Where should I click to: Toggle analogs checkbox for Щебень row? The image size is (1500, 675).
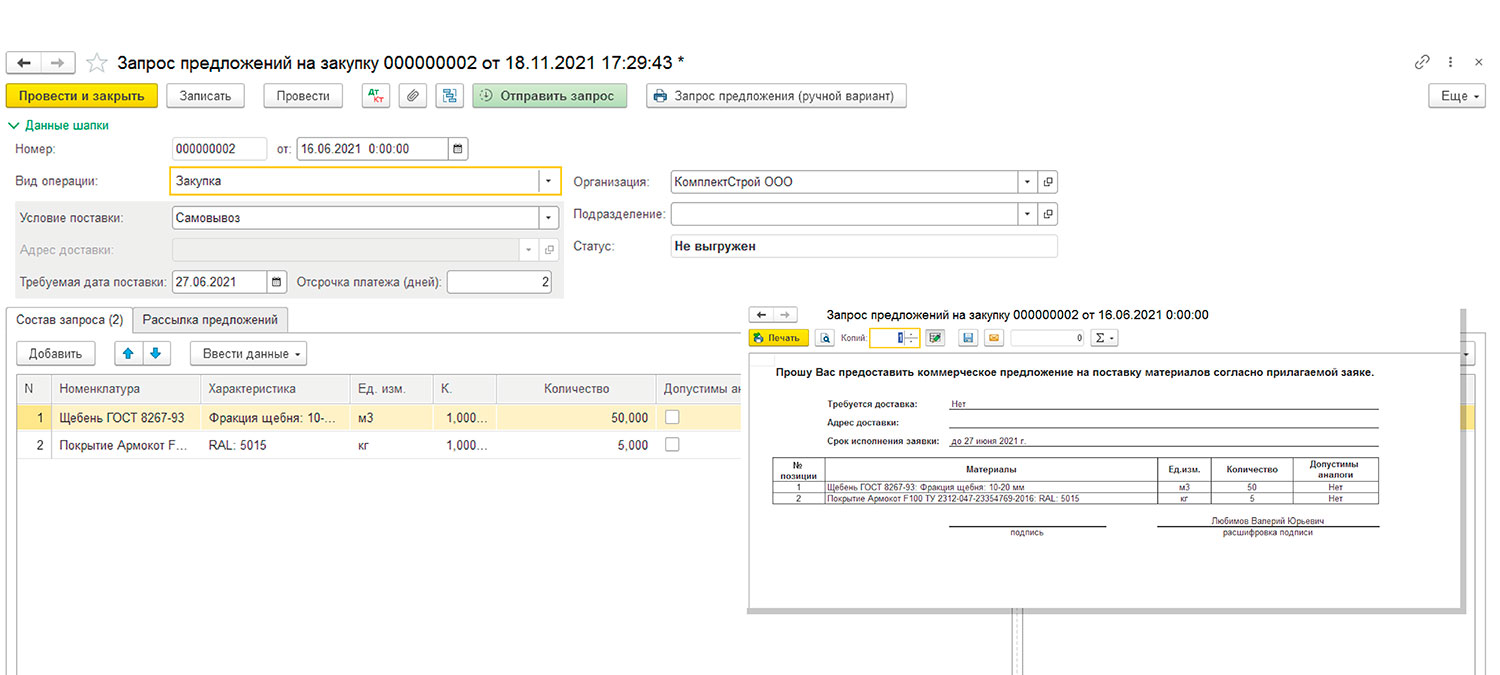[x=672, y=417]
